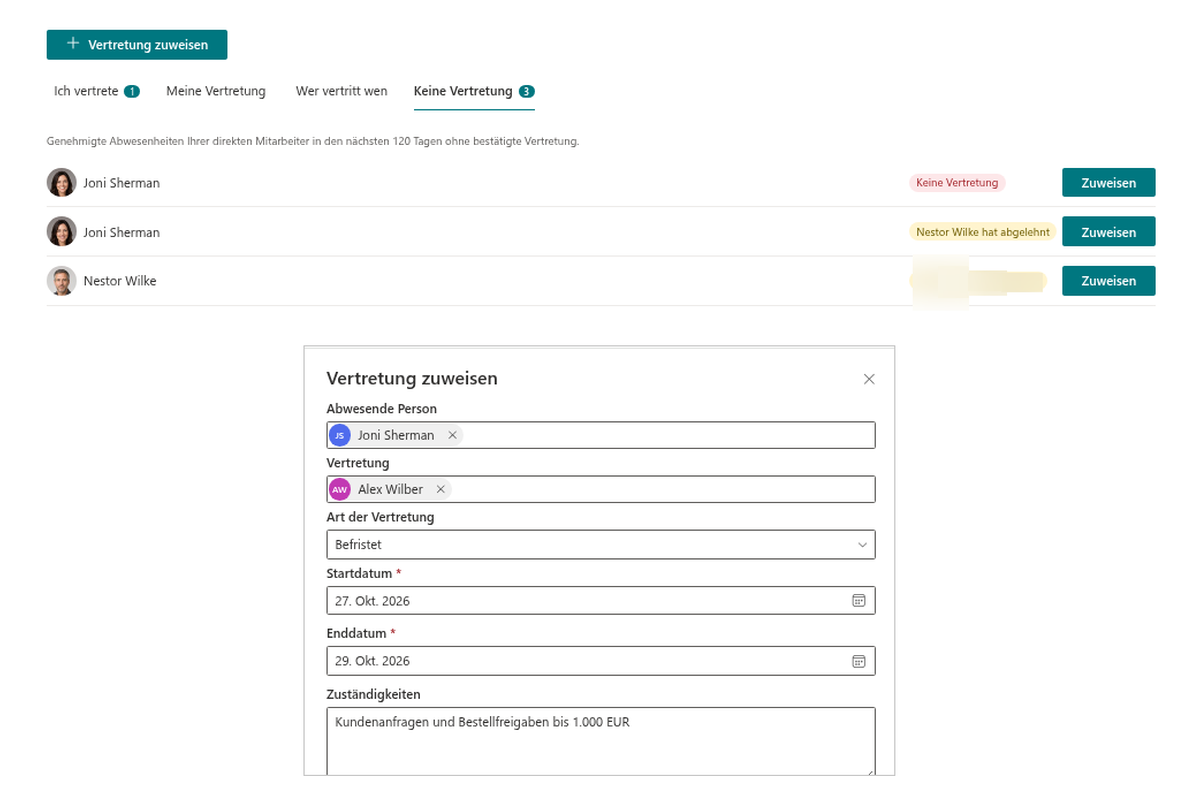The image size is (1200, 800).
Task: Switch to the Ich vertrete tab
Action: (x=96, y=91)
